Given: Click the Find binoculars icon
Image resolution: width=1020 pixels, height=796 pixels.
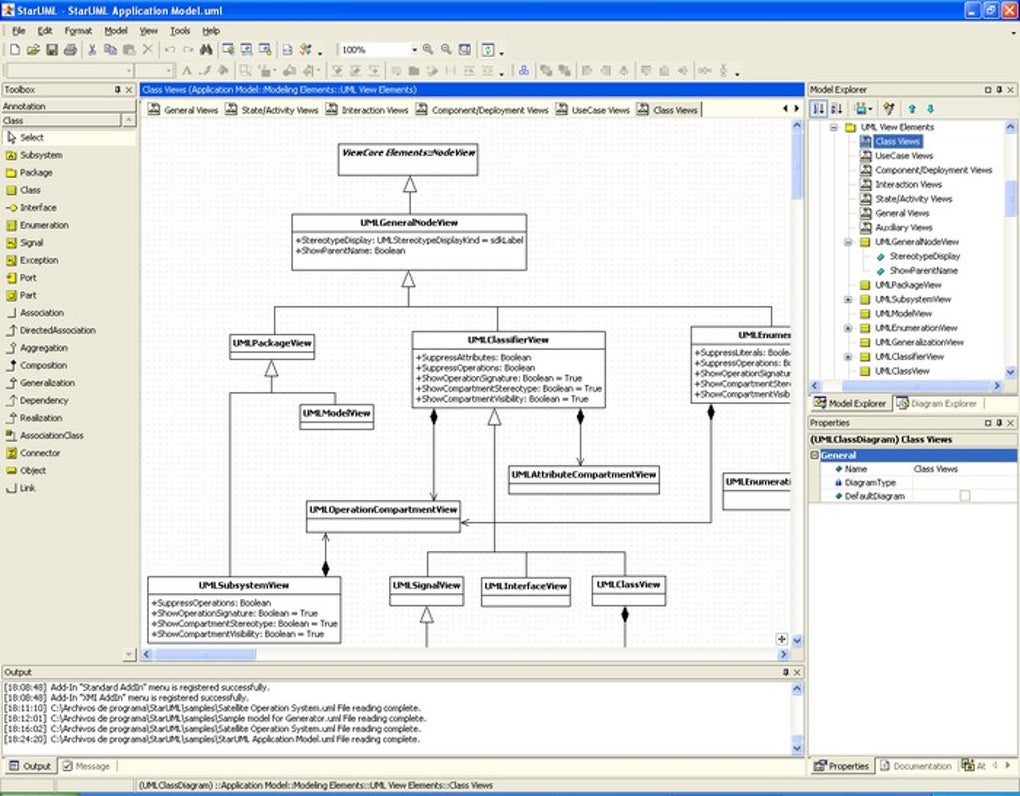Looking at the screenshot, I should click(x=206, y=49).
